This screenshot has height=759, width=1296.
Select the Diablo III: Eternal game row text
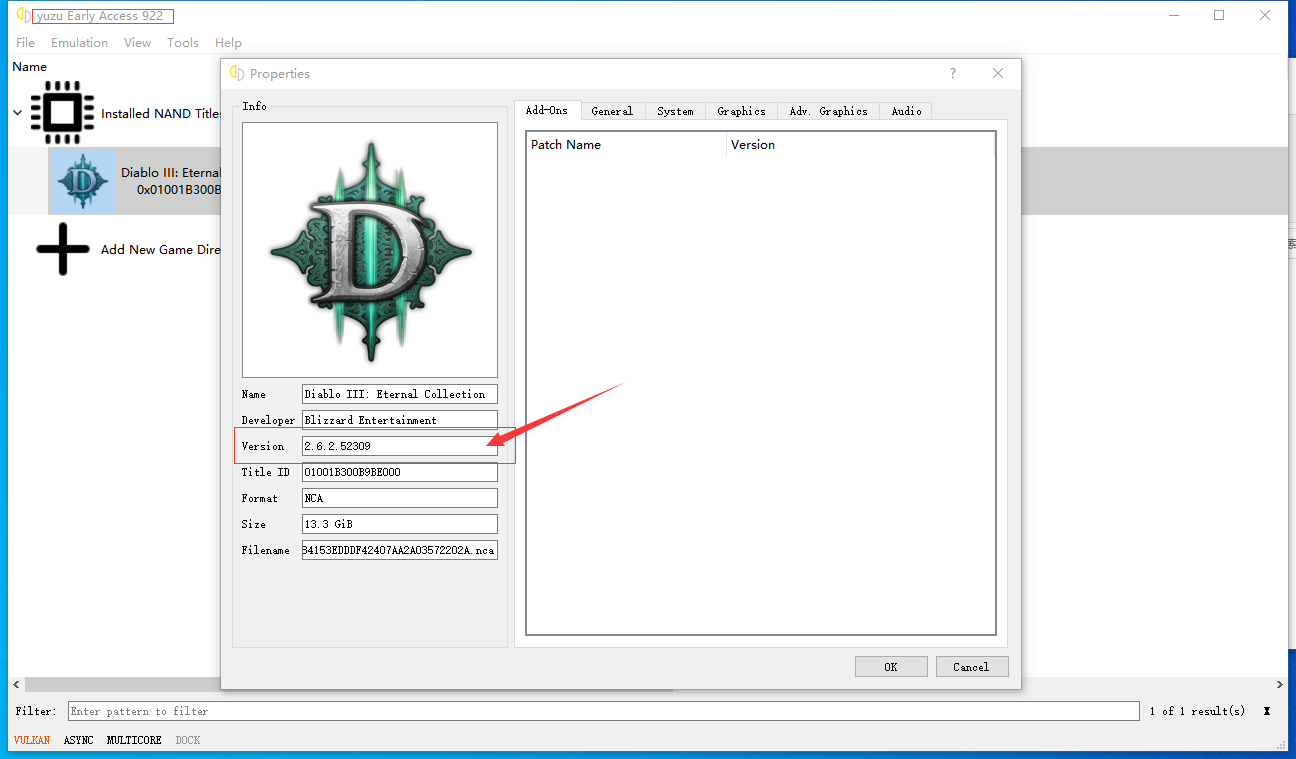click(x=170, y=181)
